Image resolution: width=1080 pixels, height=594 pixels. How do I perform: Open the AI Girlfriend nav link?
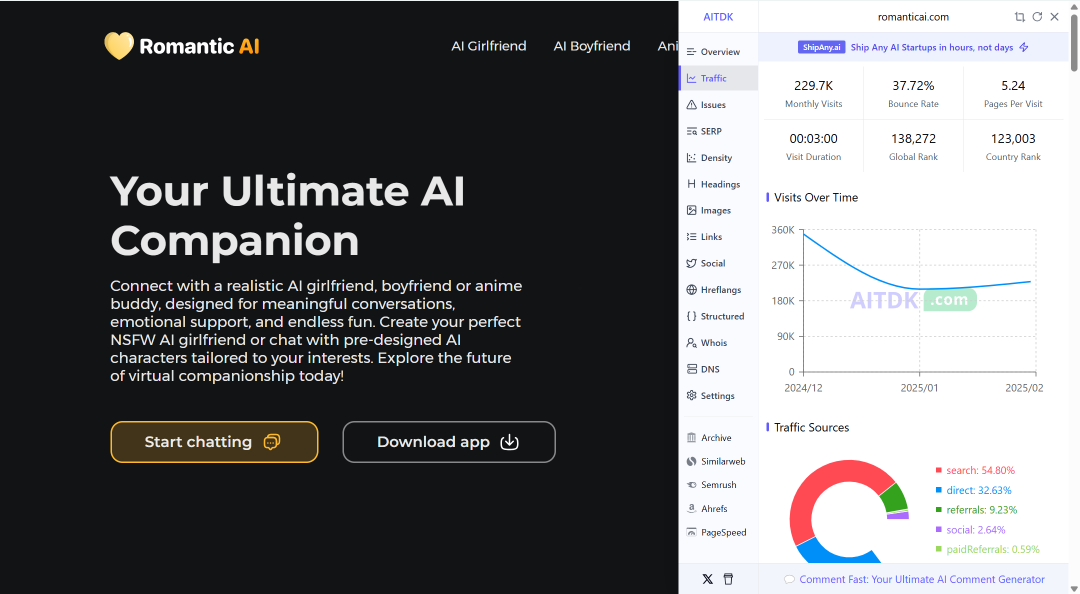(x=488, y=46)
